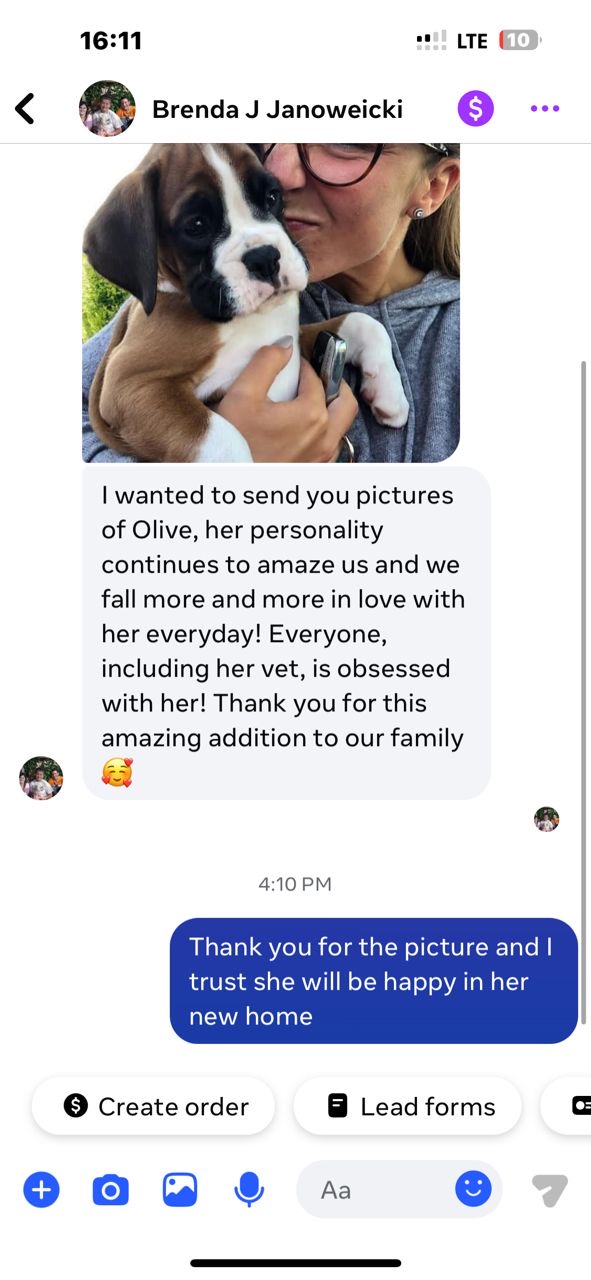
Task: Tap sender avatar beside Olive message
Action: (x=41, y=778)
